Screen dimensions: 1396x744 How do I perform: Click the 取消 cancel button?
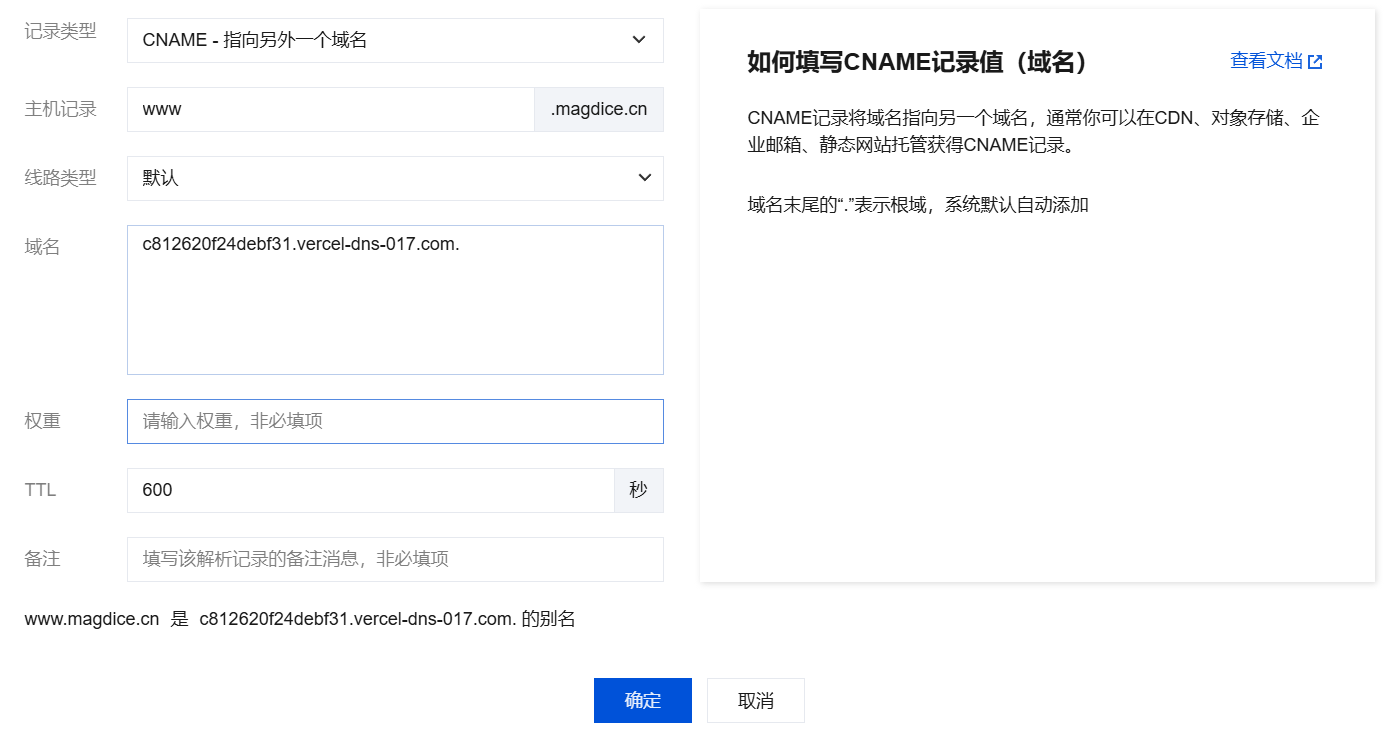point(755,700)
